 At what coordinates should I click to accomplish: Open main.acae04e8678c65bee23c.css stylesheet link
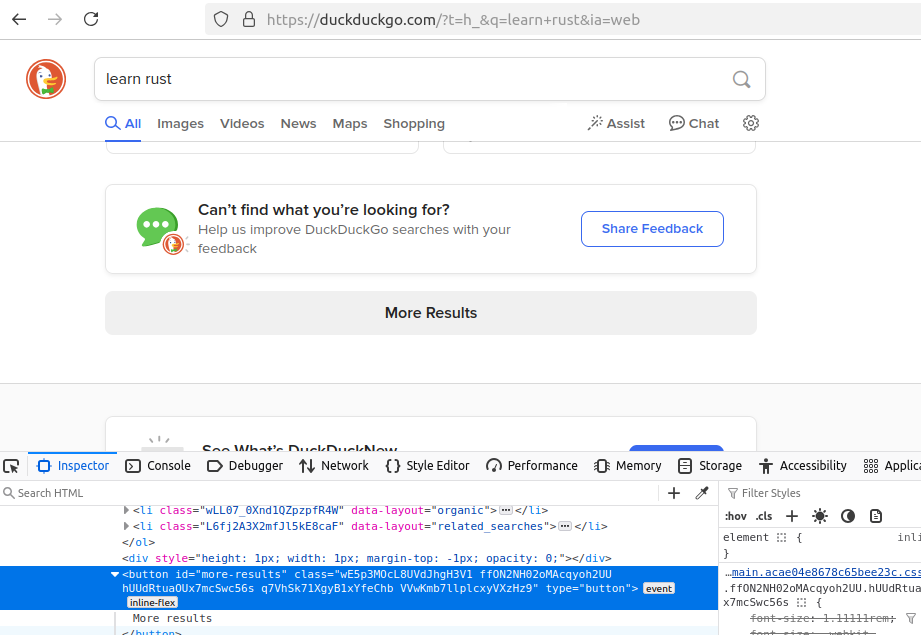click(826, 572)
